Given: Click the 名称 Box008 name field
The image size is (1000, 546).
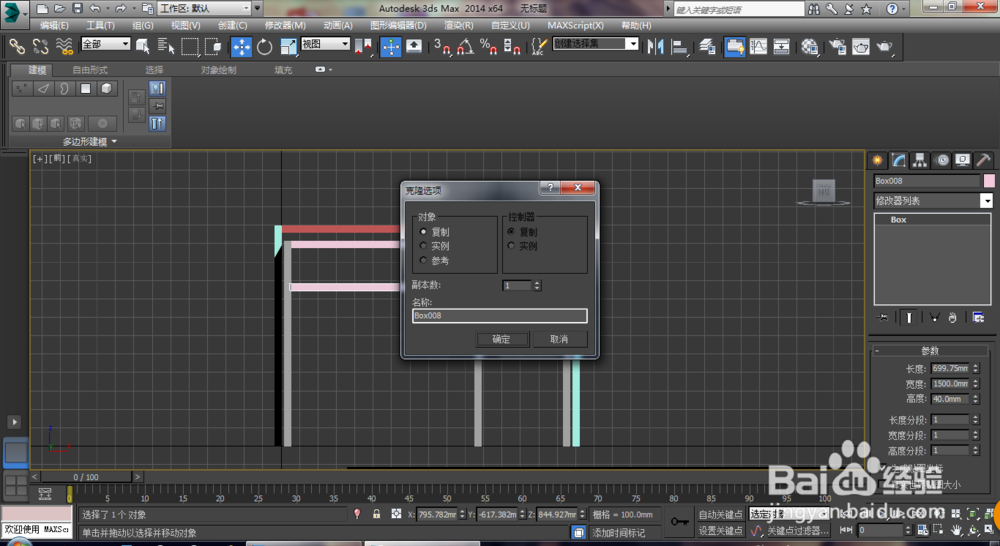Looking at the screenshot, I should [499, 316].
